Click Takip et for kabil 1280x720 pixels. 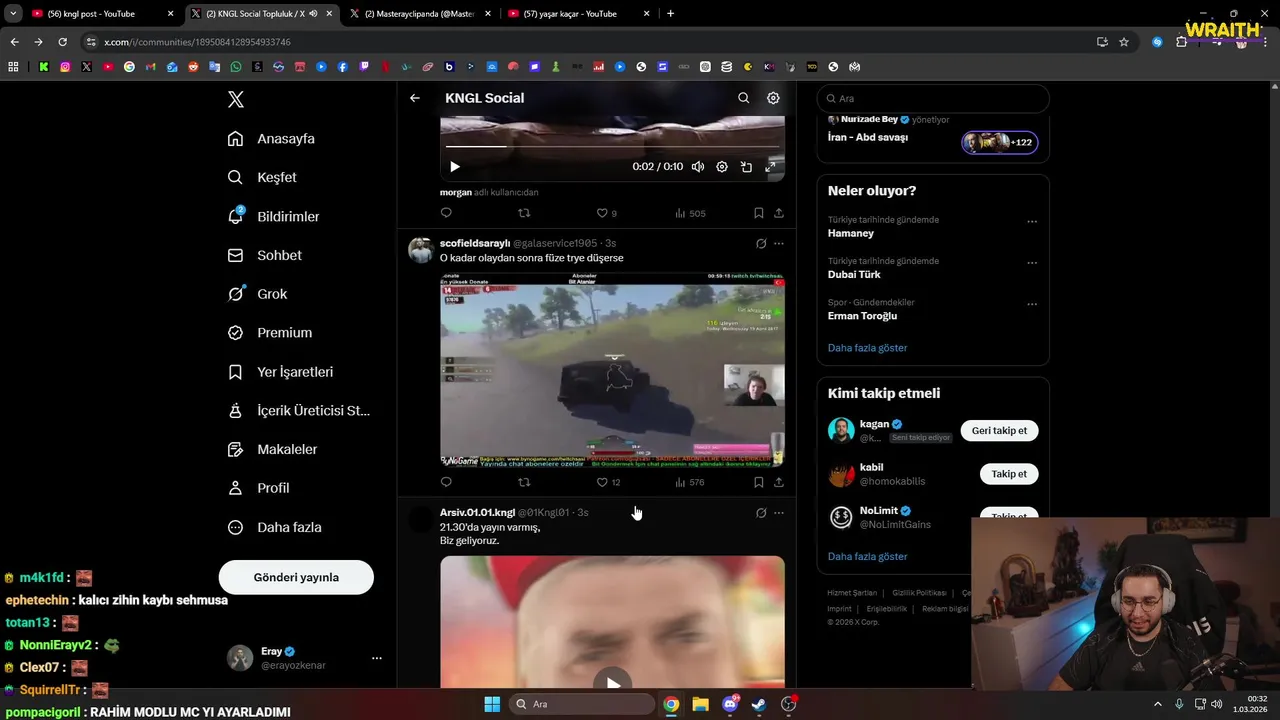(x=1008, y=474)
